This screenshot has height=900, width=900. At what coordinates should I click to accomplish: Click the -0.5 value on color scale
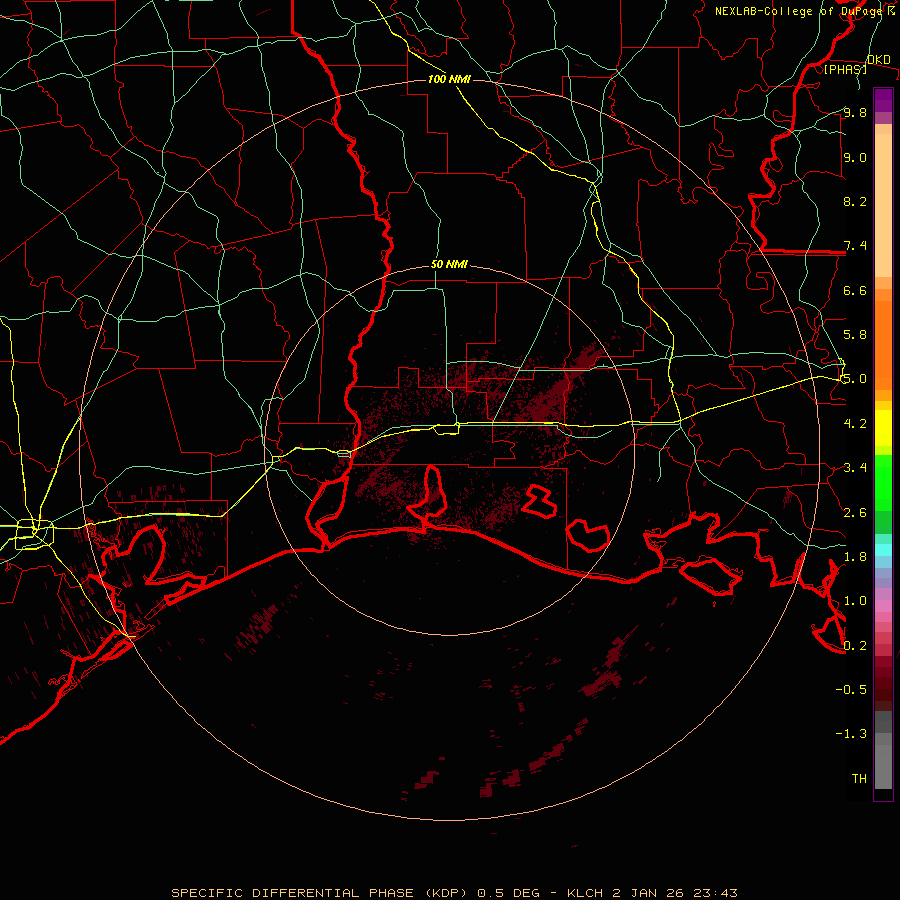tap(851, 689)
